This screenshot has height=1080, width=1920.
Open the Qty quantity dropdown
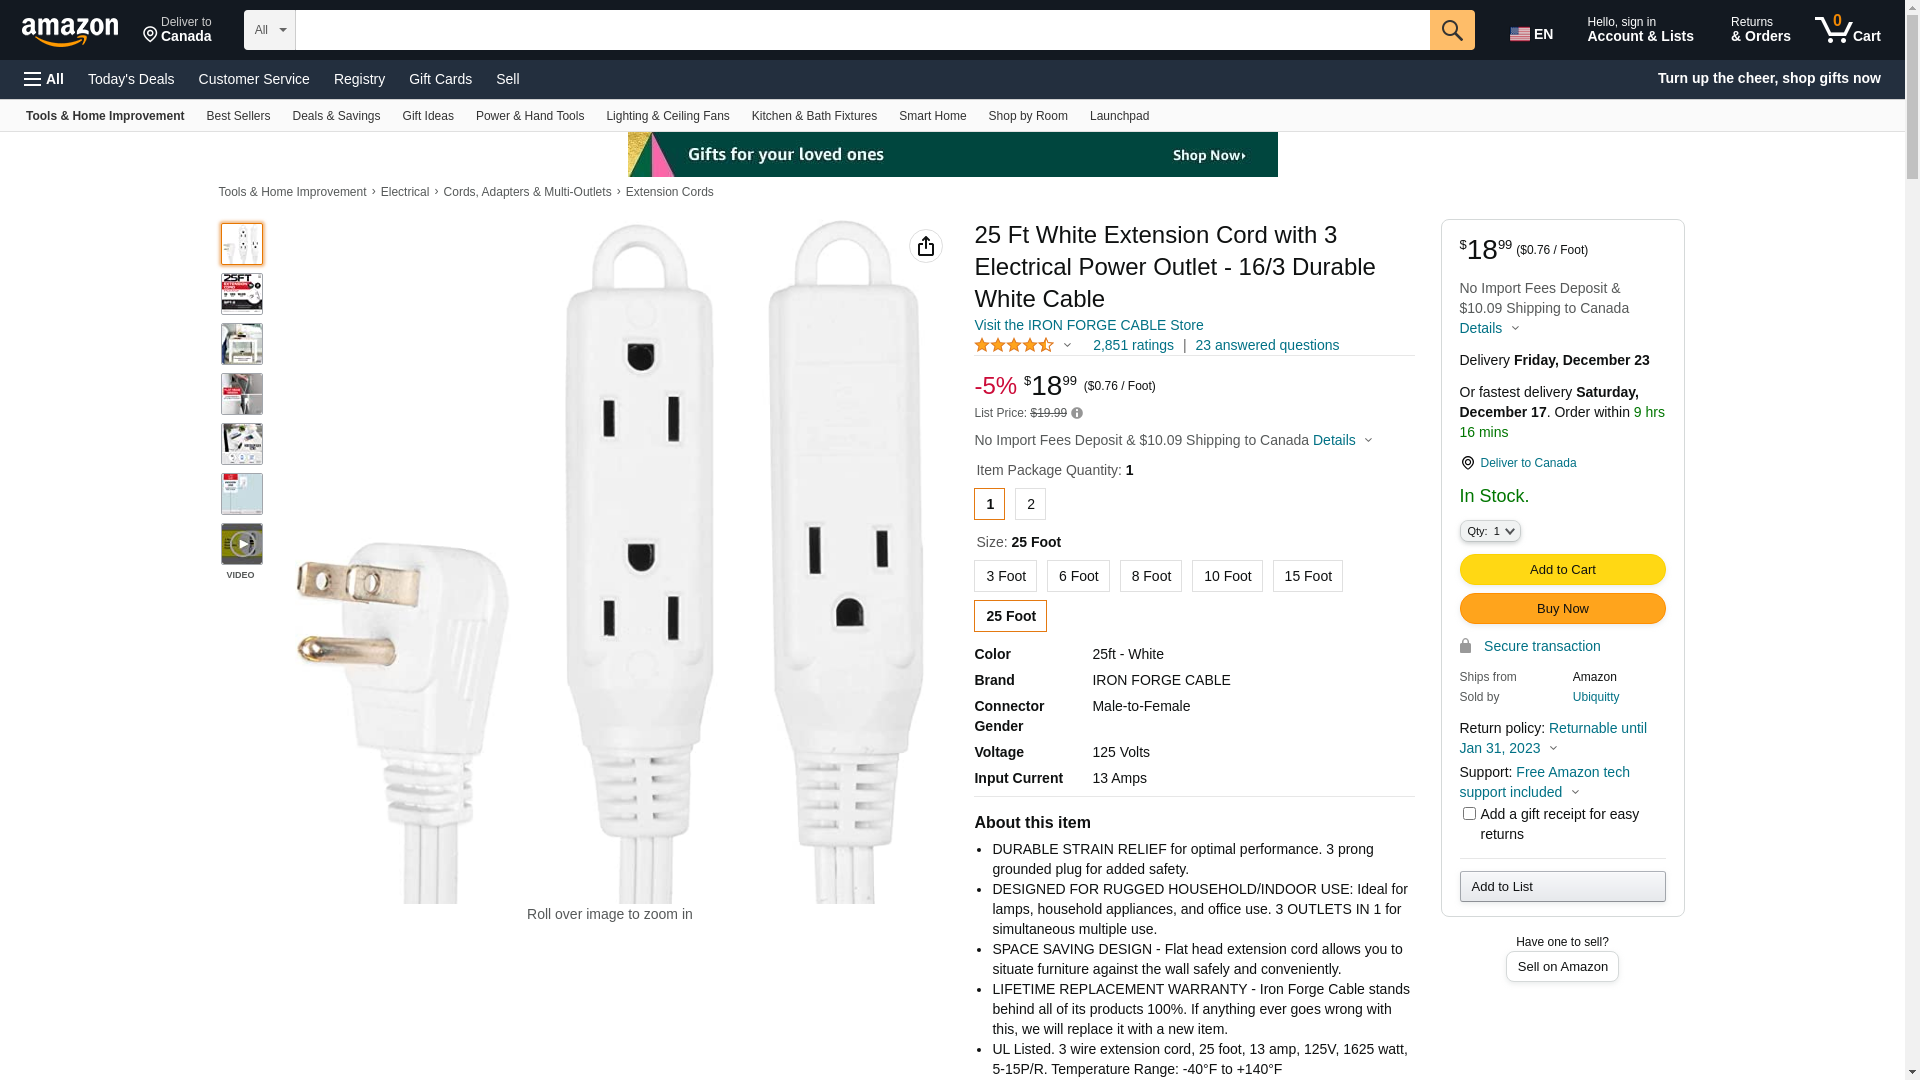click(1490, 531)
